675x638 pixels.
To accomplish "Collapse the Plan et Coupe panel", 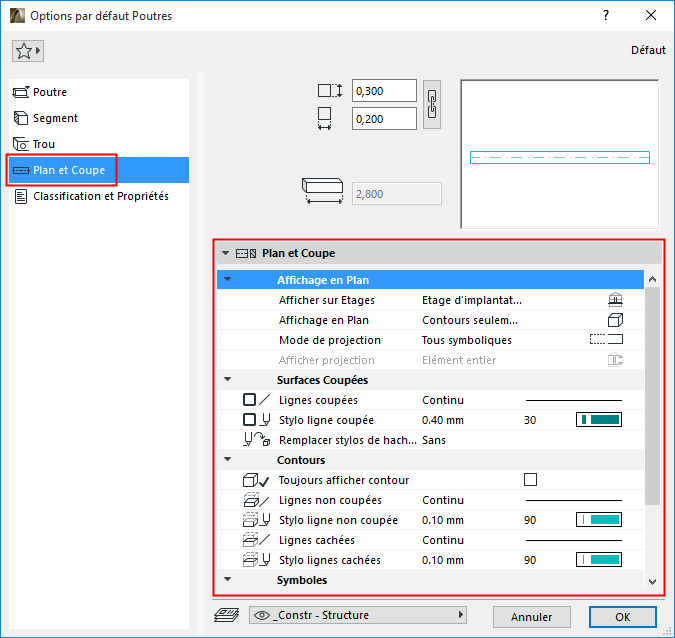I will click(x=225, y=254).
